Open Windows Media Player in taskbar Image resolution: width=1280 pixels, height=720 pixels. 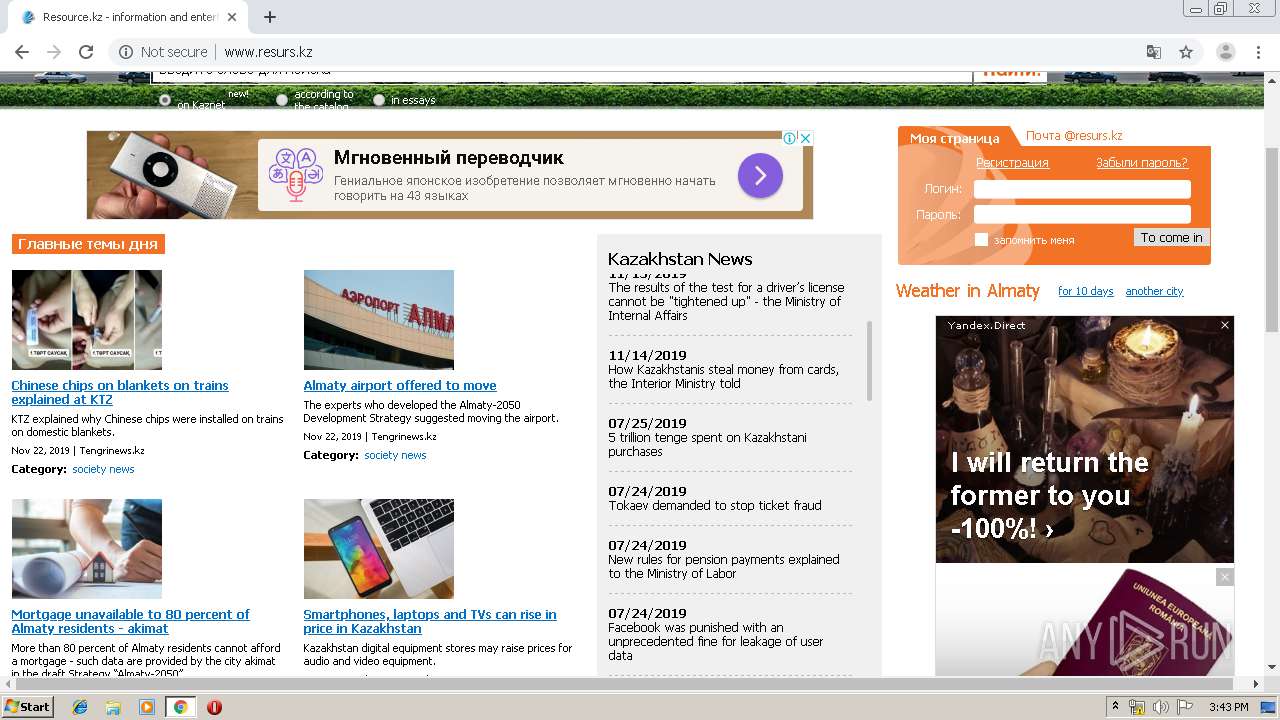[x=147, y=707]
